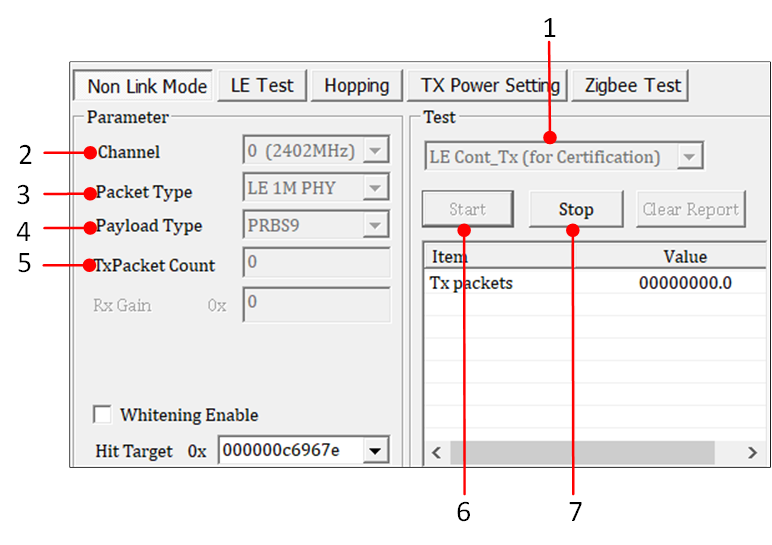The image size is (772, 545).
Task: Expand the Payload Type PRBS9 dropdown
Action: (x=376, y=225)
